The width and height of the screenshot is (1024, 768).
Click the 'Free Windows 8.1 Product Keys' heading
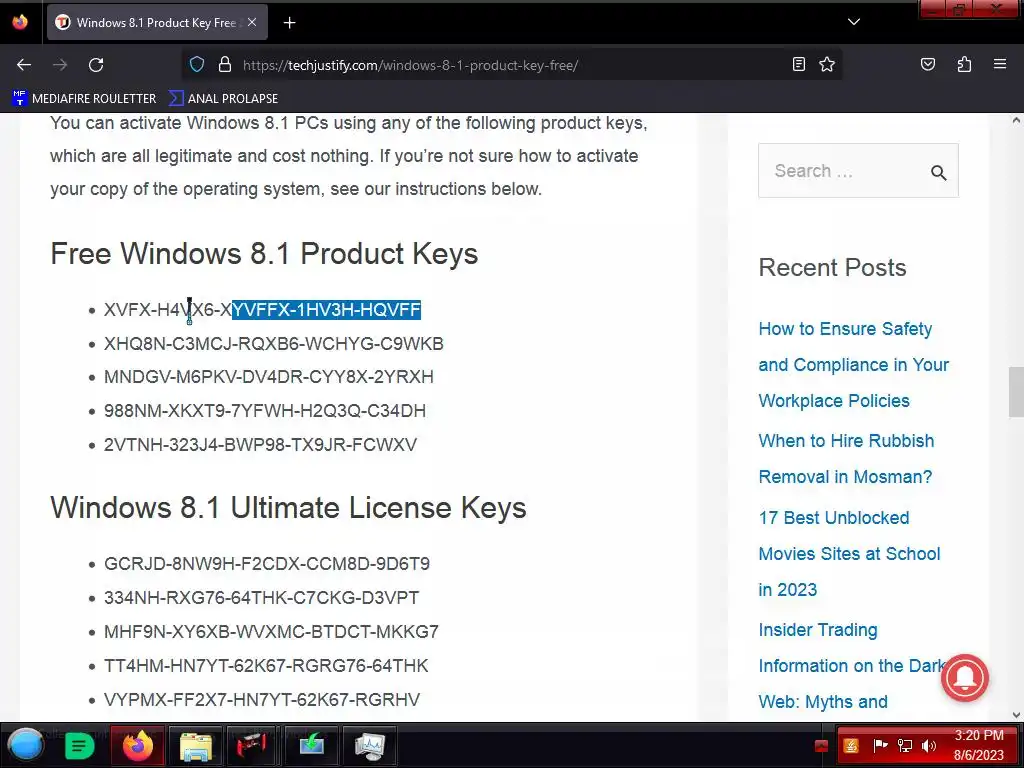(264, 254)
